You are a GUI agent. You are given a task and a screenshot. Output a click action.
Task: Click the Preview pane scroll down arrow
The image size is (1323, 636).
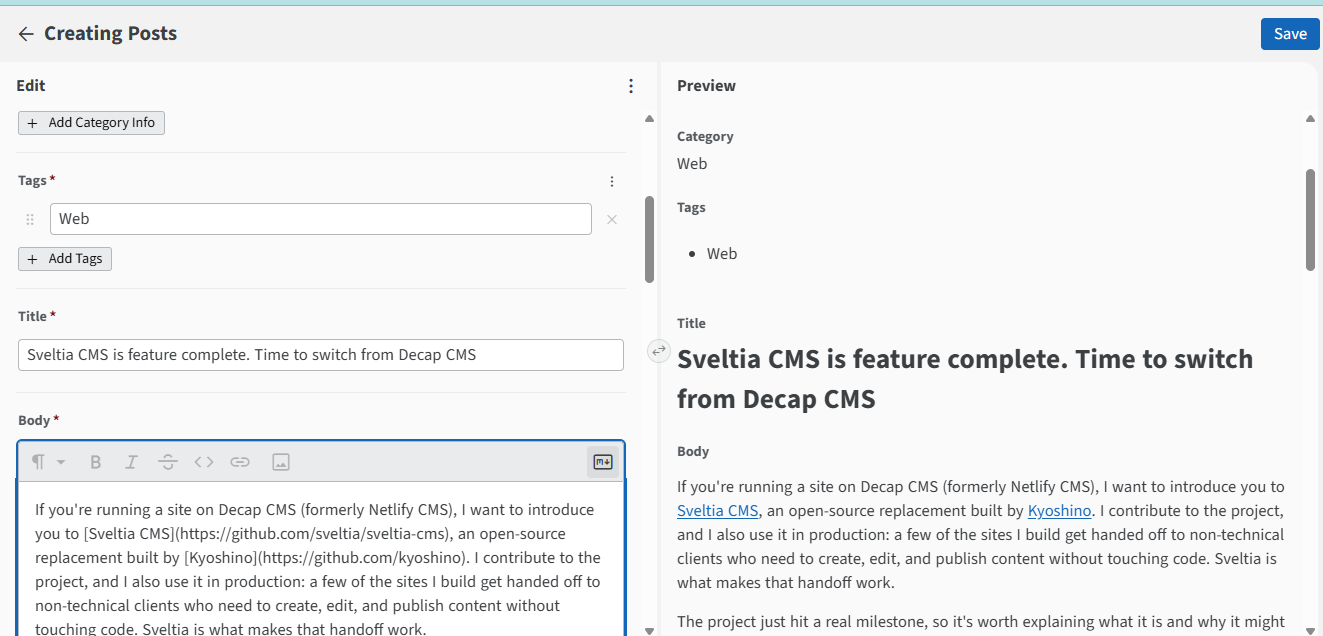[x=1310, y=630]
